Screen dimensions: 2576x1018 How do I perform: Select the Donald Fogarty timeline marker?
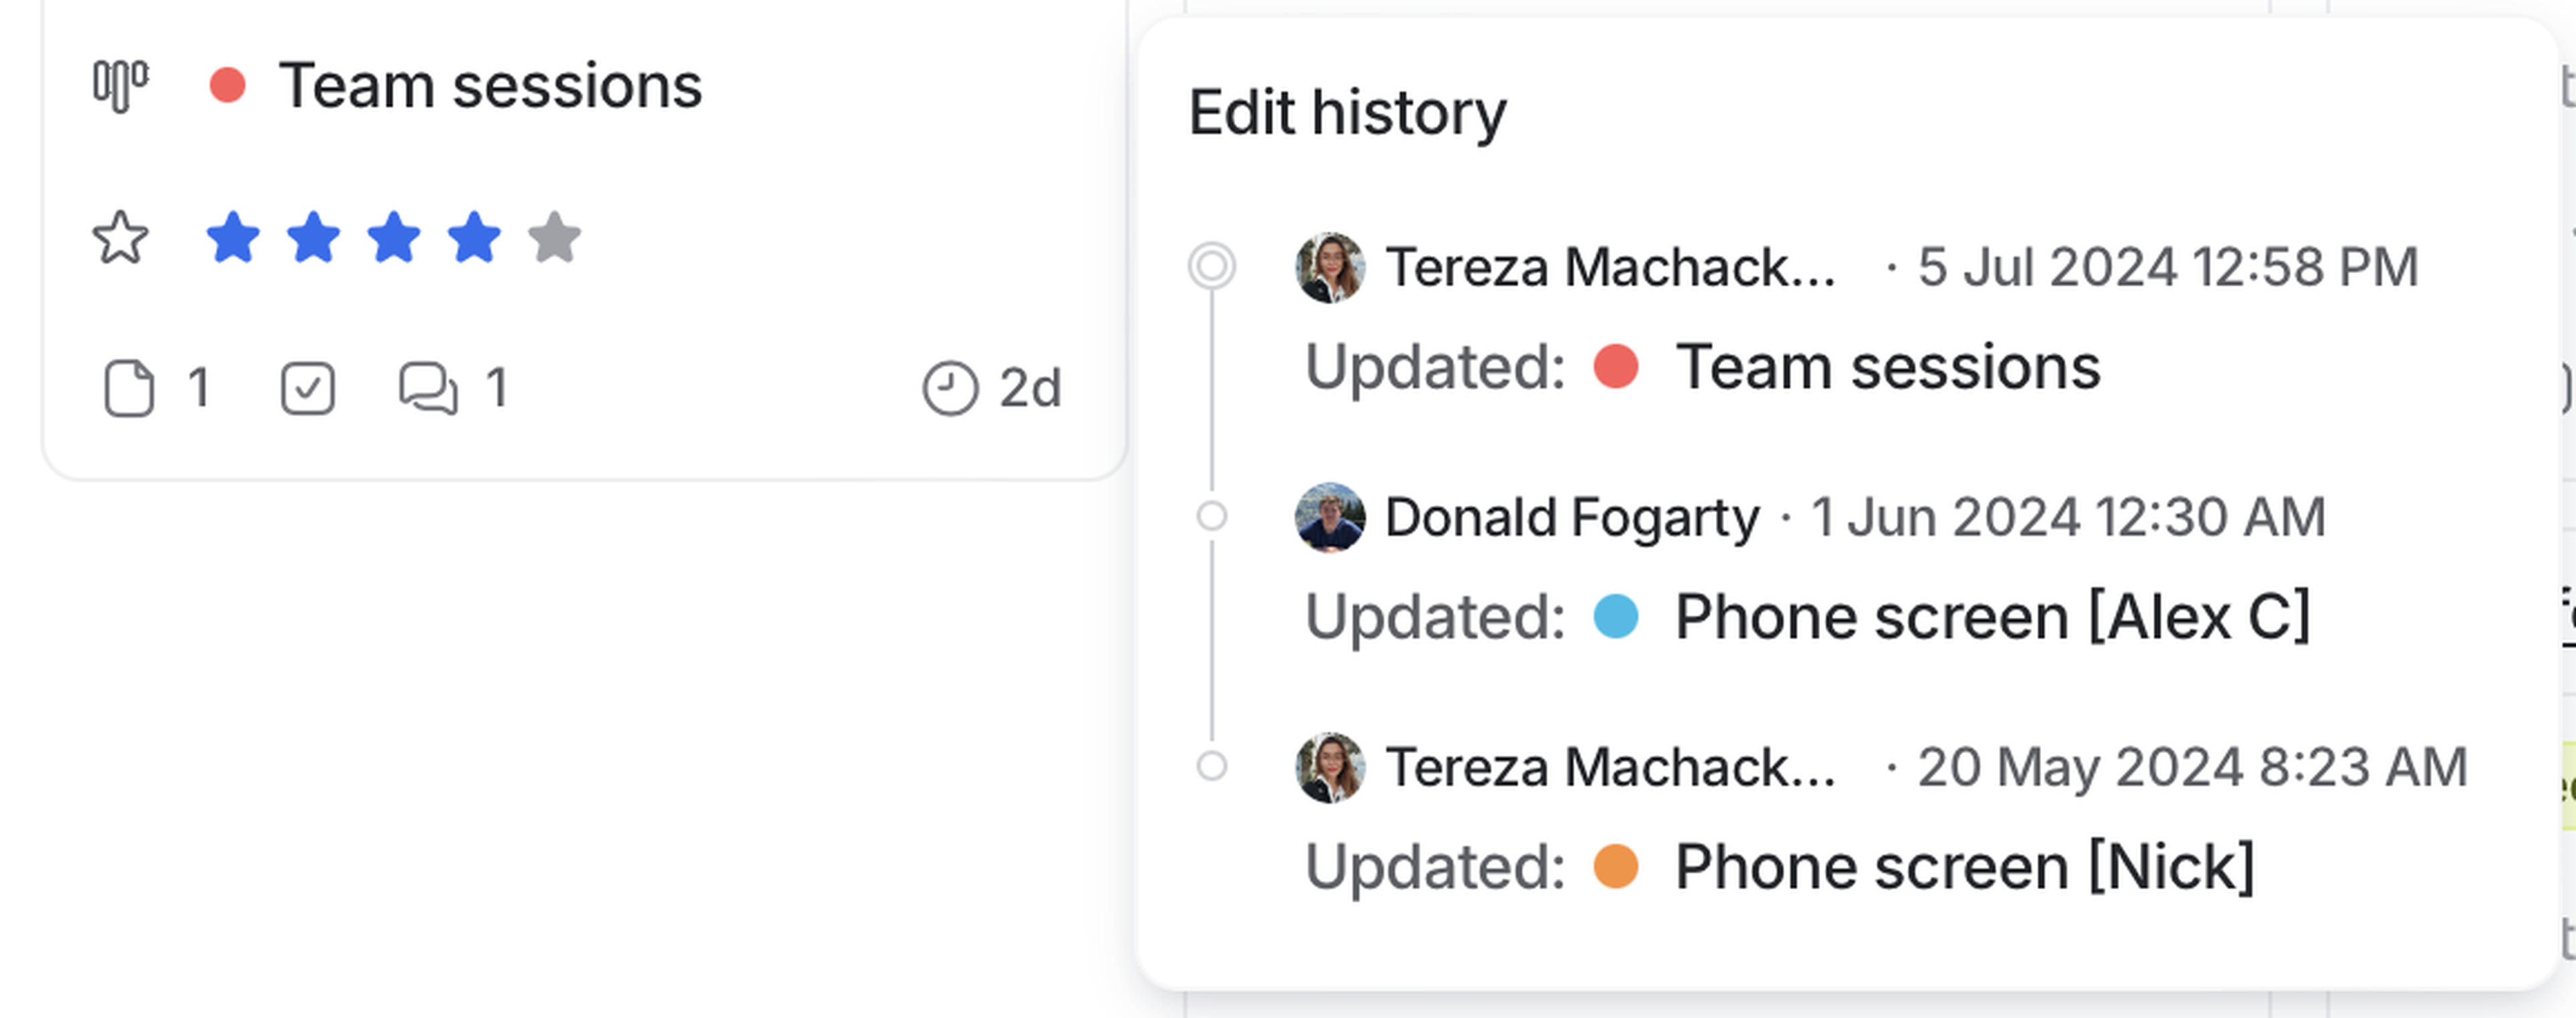point(1211,517)
